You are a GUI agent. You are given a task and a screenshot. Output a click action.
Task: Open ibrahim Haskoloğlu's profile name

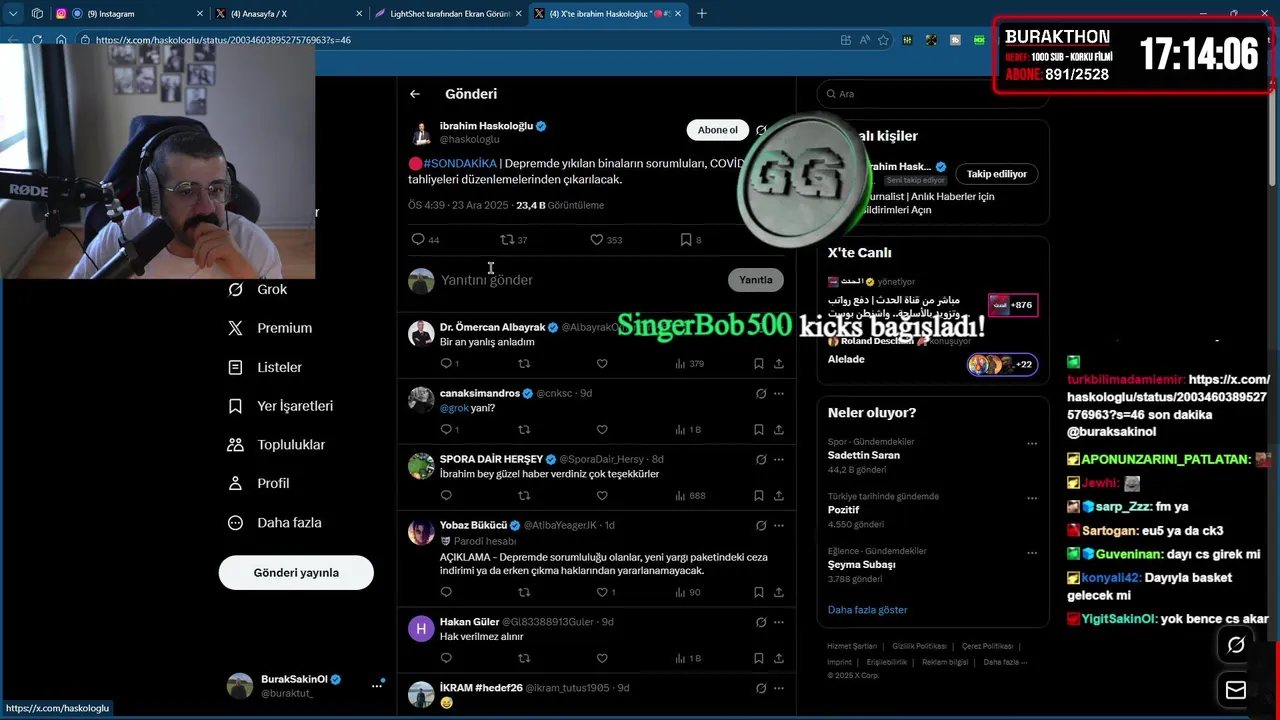click(486, 126)
